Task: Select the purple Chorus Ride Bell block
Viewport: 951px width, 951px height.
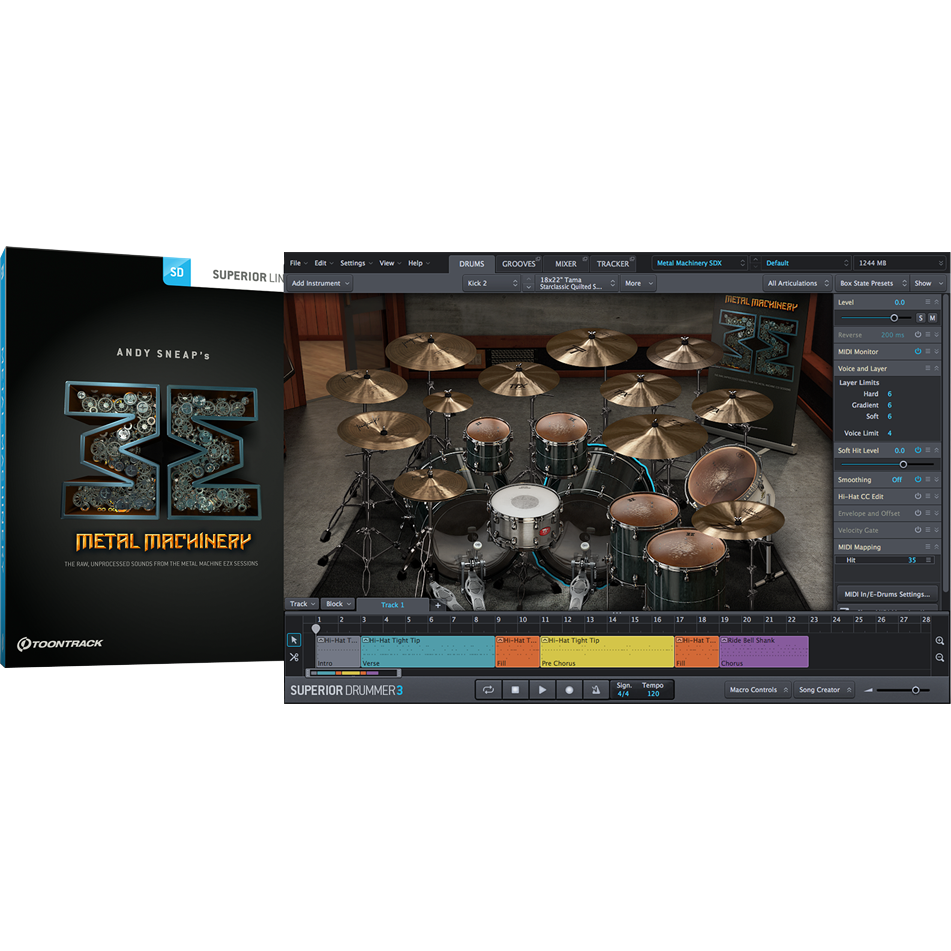Action: [x=764, y=651]
